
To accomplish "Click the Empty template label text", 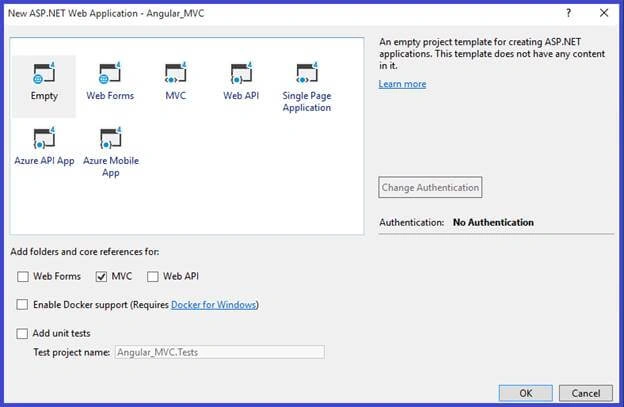I will [44, 96].
